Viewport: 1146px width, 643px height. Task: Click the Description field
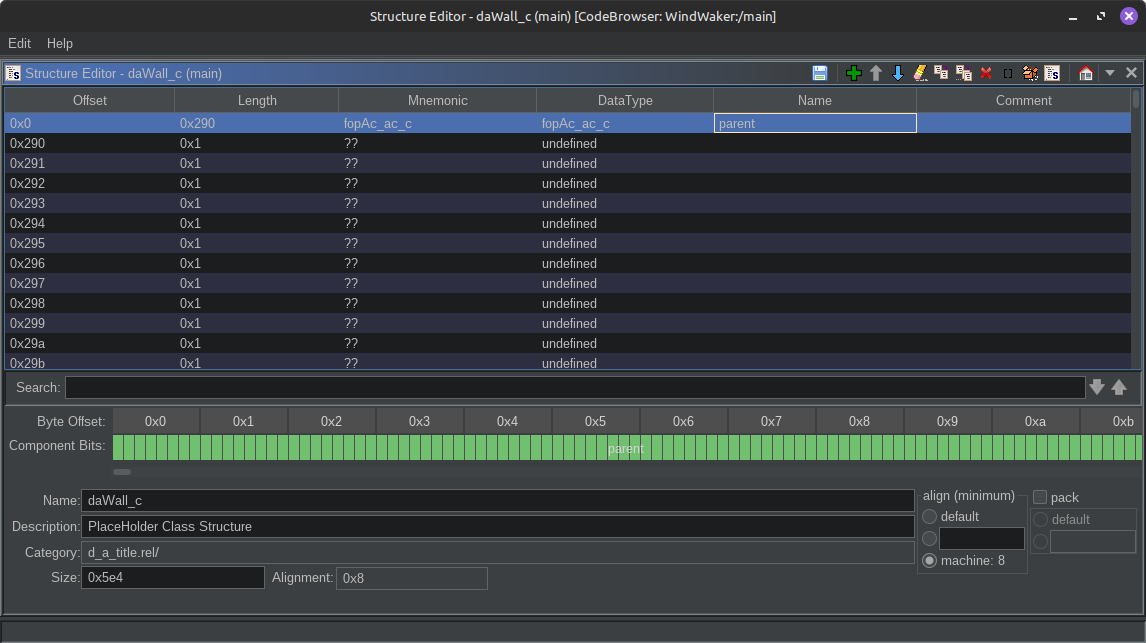click(x=497, y=527)
